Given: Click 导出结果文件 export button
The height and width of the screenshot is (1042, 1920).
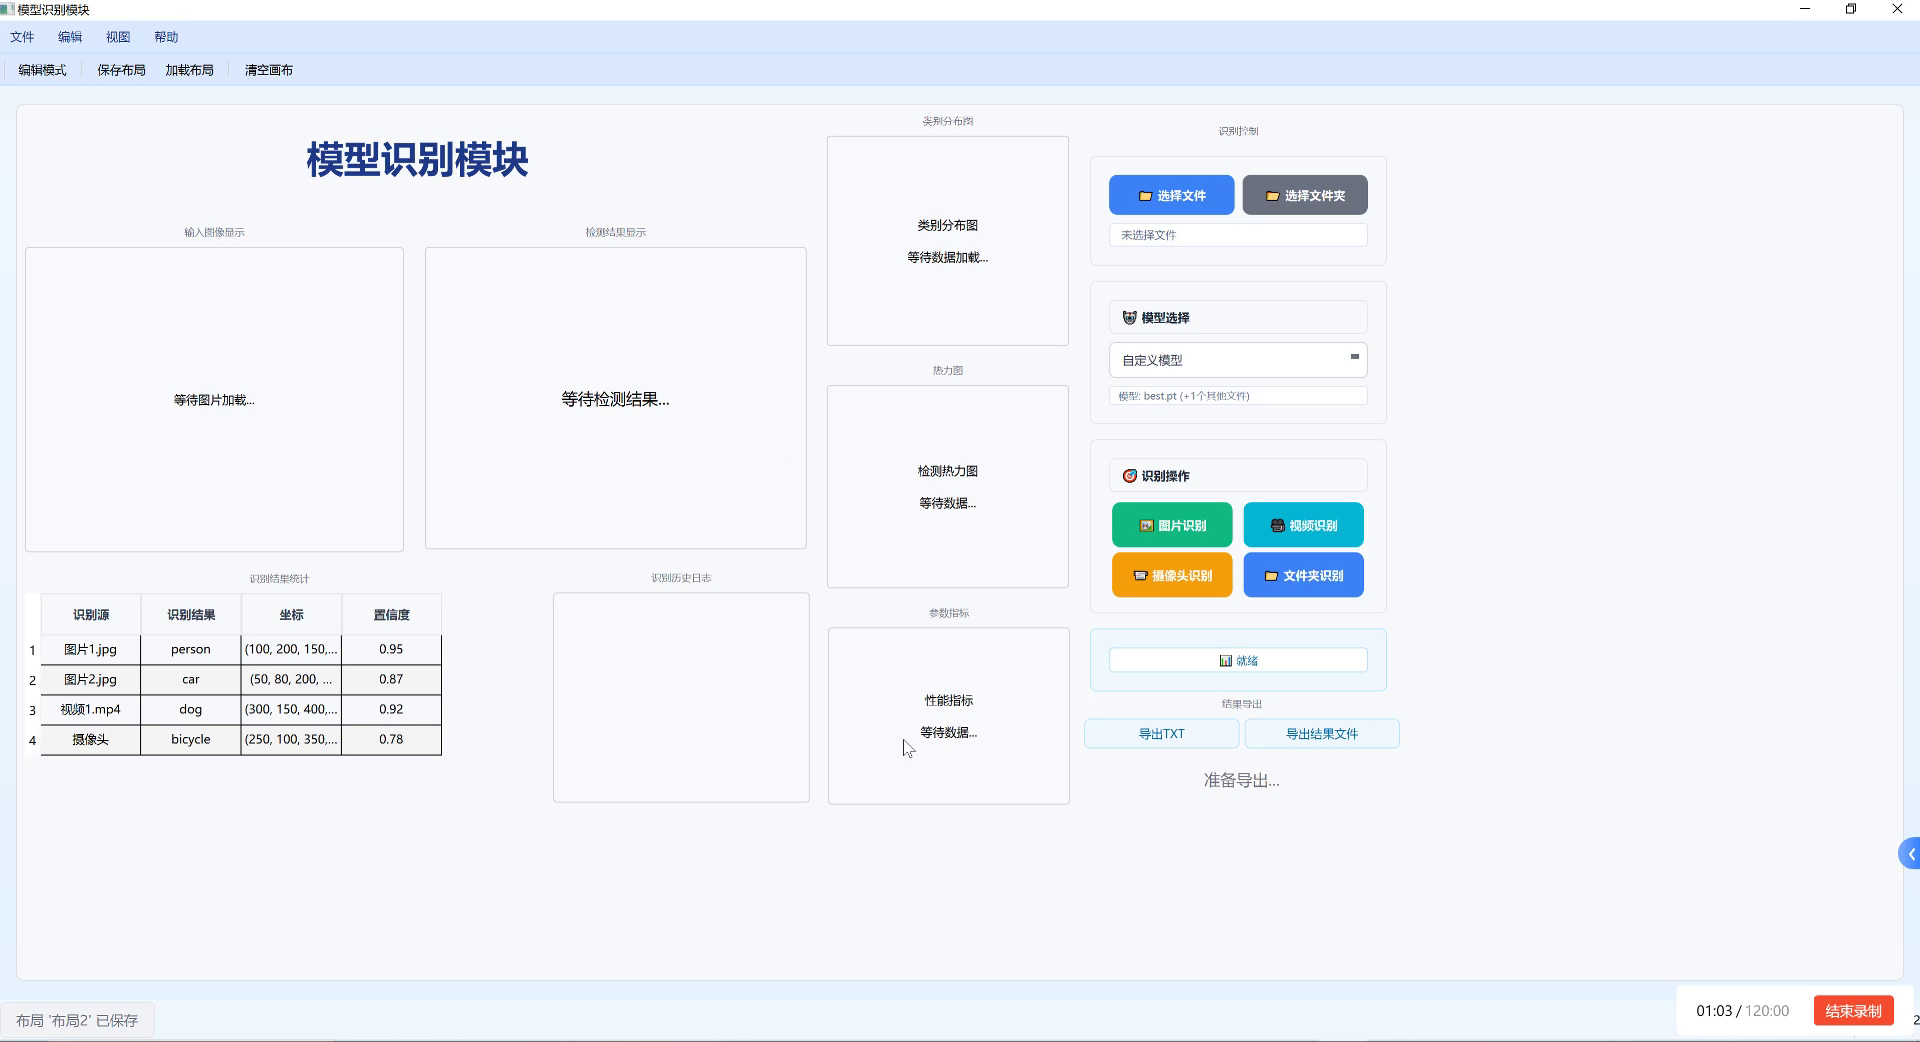Looking at the screenshot, I should click(1322, 733).
